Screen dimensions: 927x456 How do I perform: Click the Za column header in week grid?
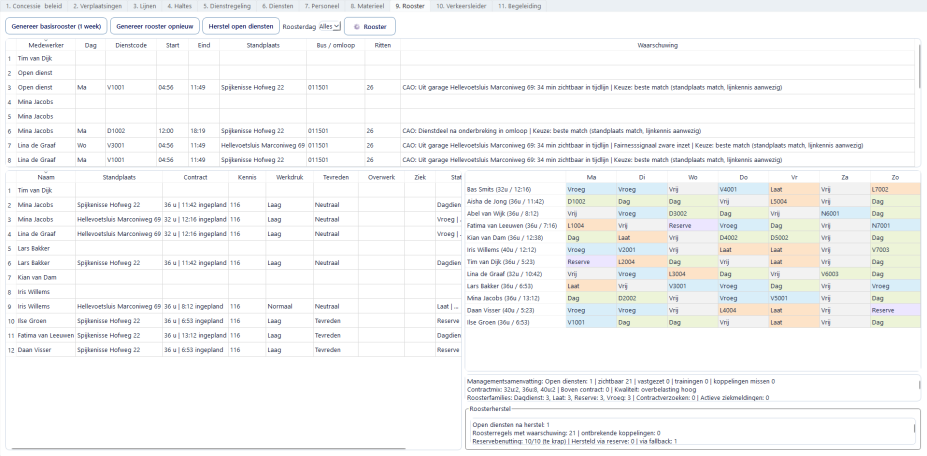point(845,176)
